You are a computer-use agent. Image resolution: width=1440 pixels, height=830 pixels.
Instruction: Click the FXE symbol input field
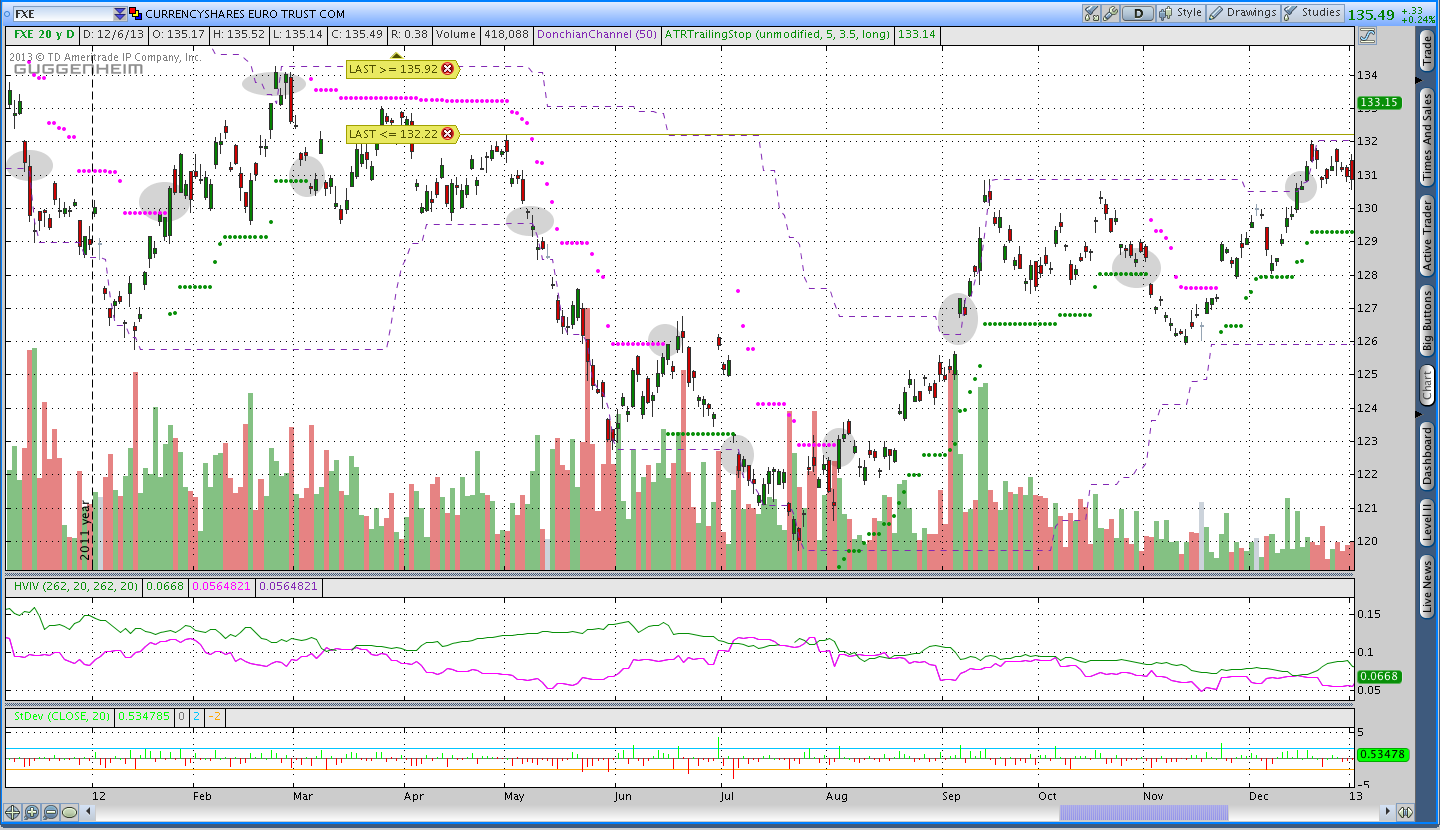pos(62,14)
